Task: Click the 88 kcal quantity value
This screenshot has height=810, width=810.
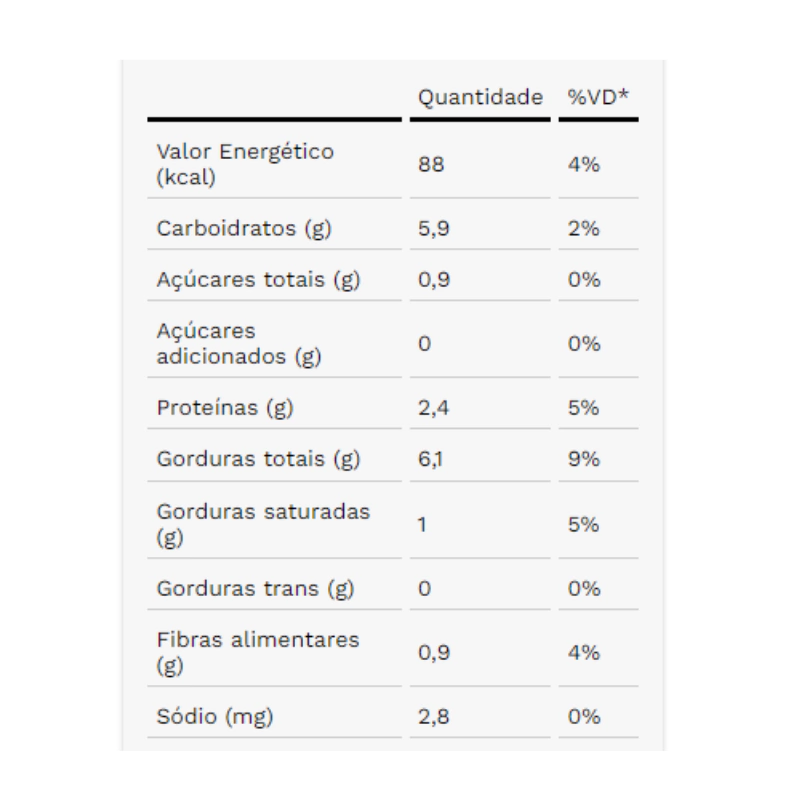Action: [431, 164]
